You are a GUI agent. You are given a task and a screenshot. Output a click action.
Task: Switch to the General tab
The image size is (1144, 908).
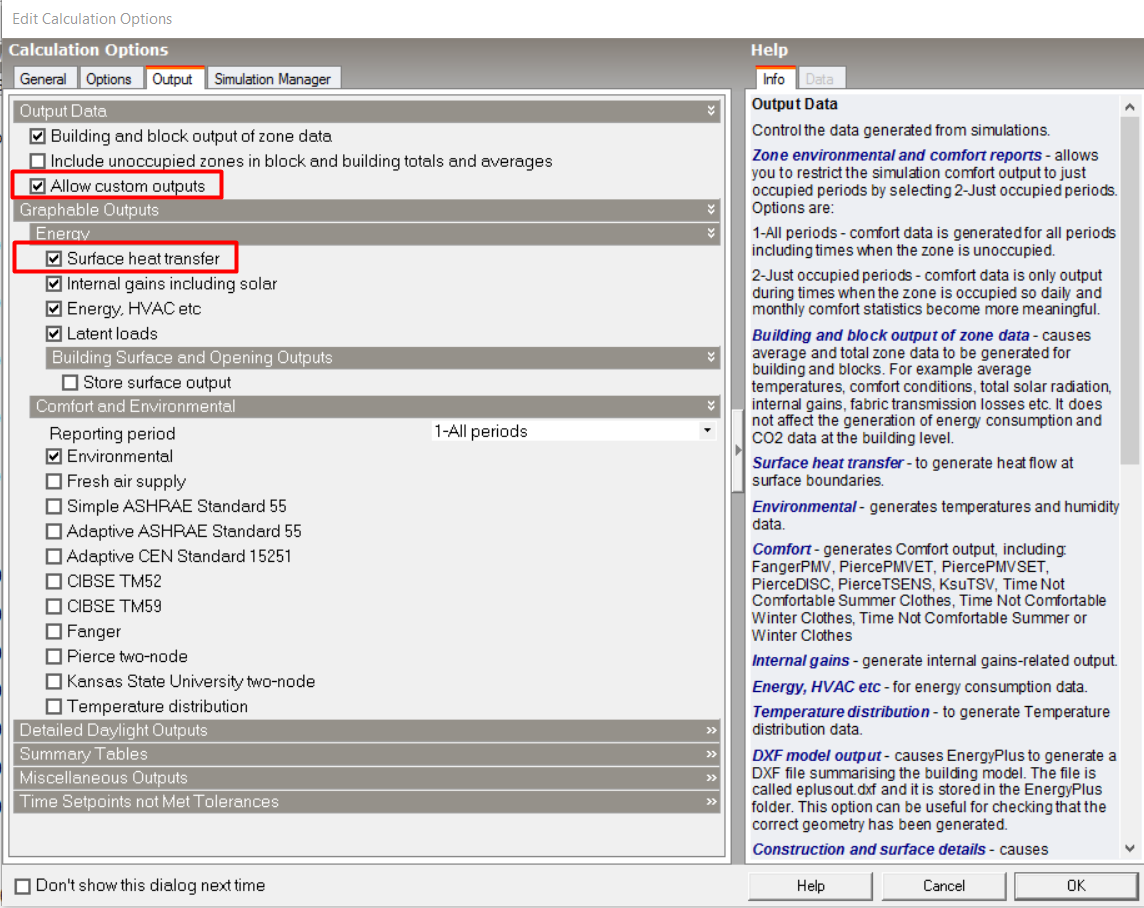tap(43, 79)
